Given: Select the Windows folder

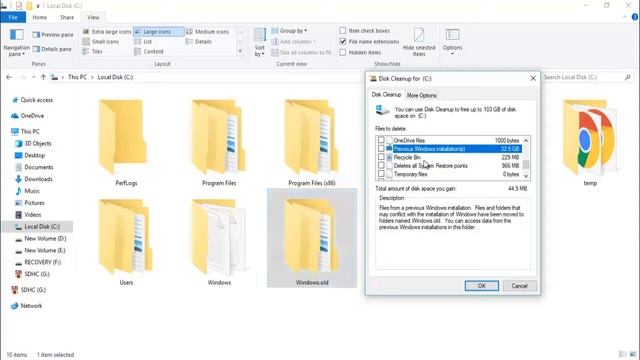Looking at the screenshot, I should [219, 242].
